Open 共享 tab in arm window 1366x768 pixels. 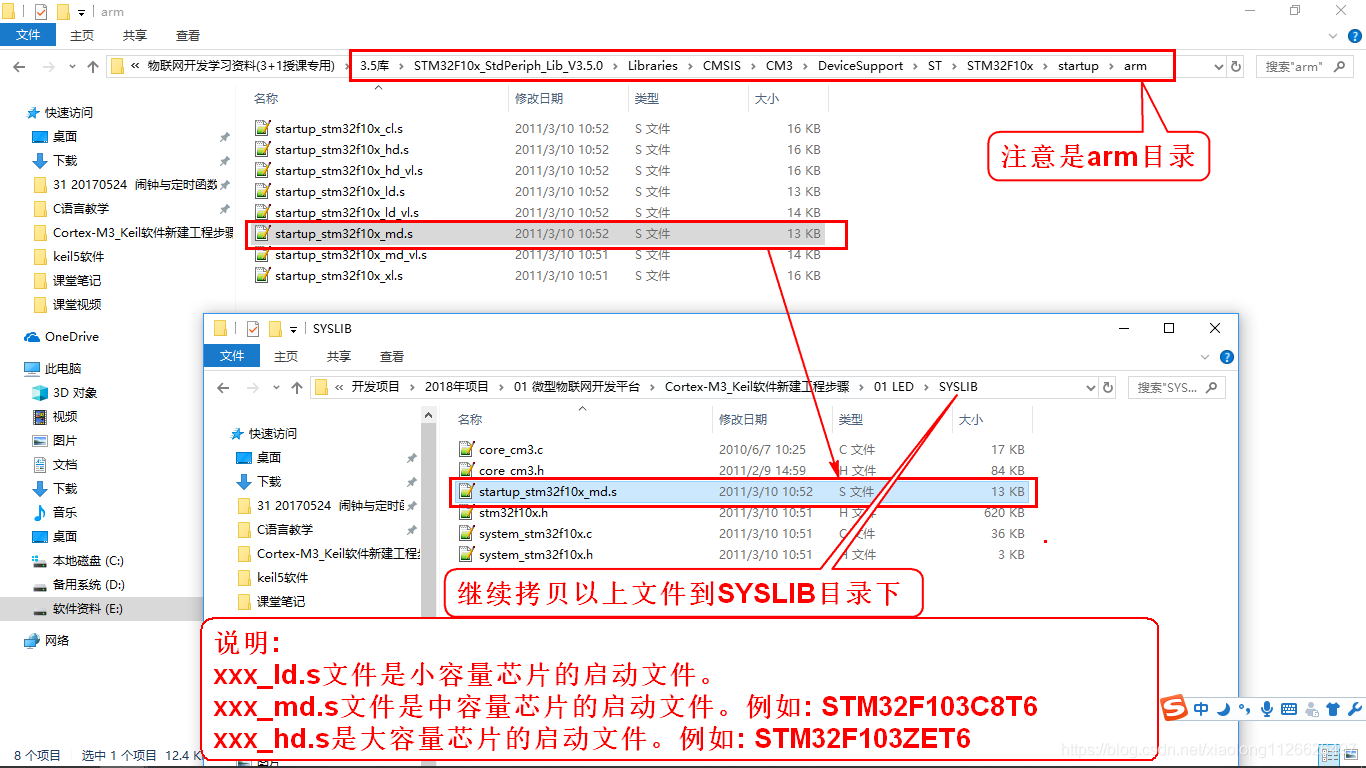pos(135,35)
